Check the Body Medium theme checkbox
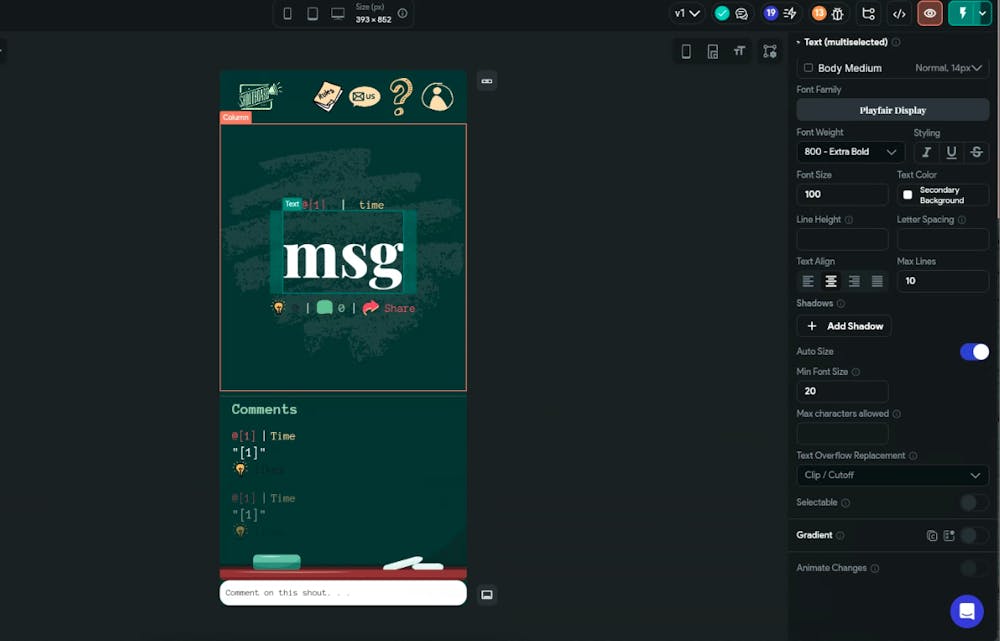The height and width of the screenshot is (641, 1000). [x=808, y=68]
